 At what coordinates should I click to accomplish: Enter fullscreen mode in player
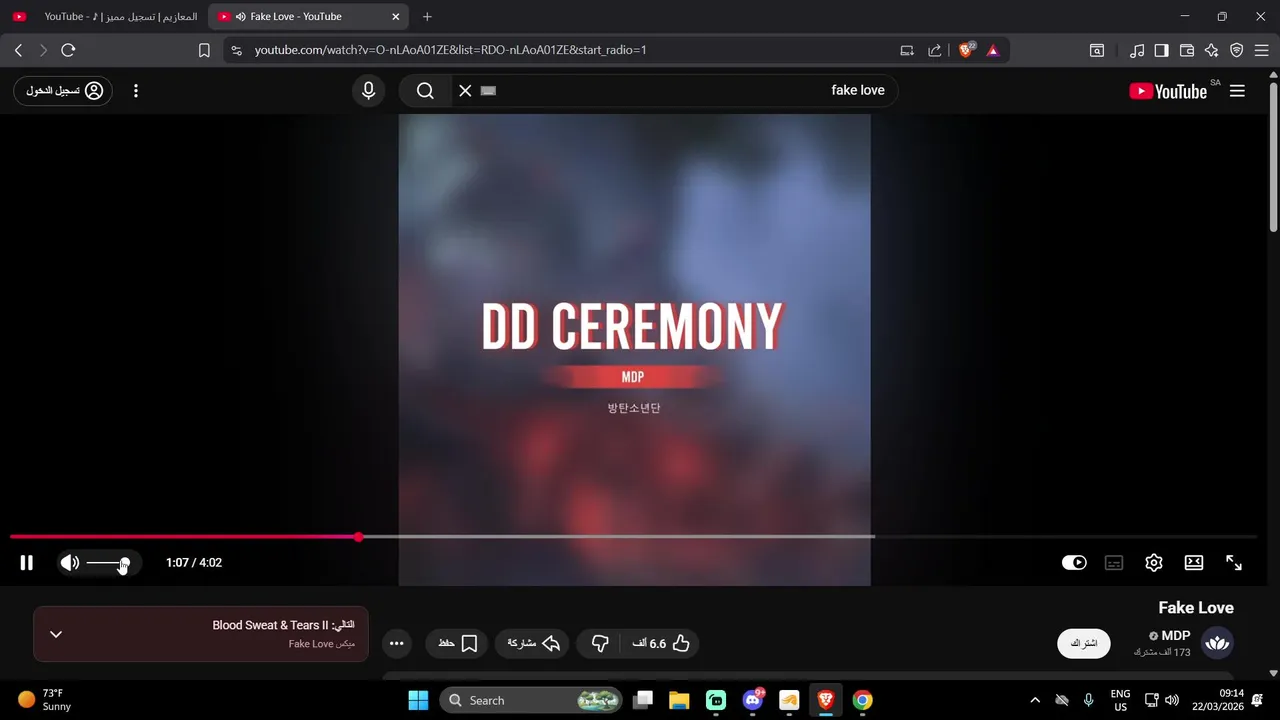coord(1234,563)
